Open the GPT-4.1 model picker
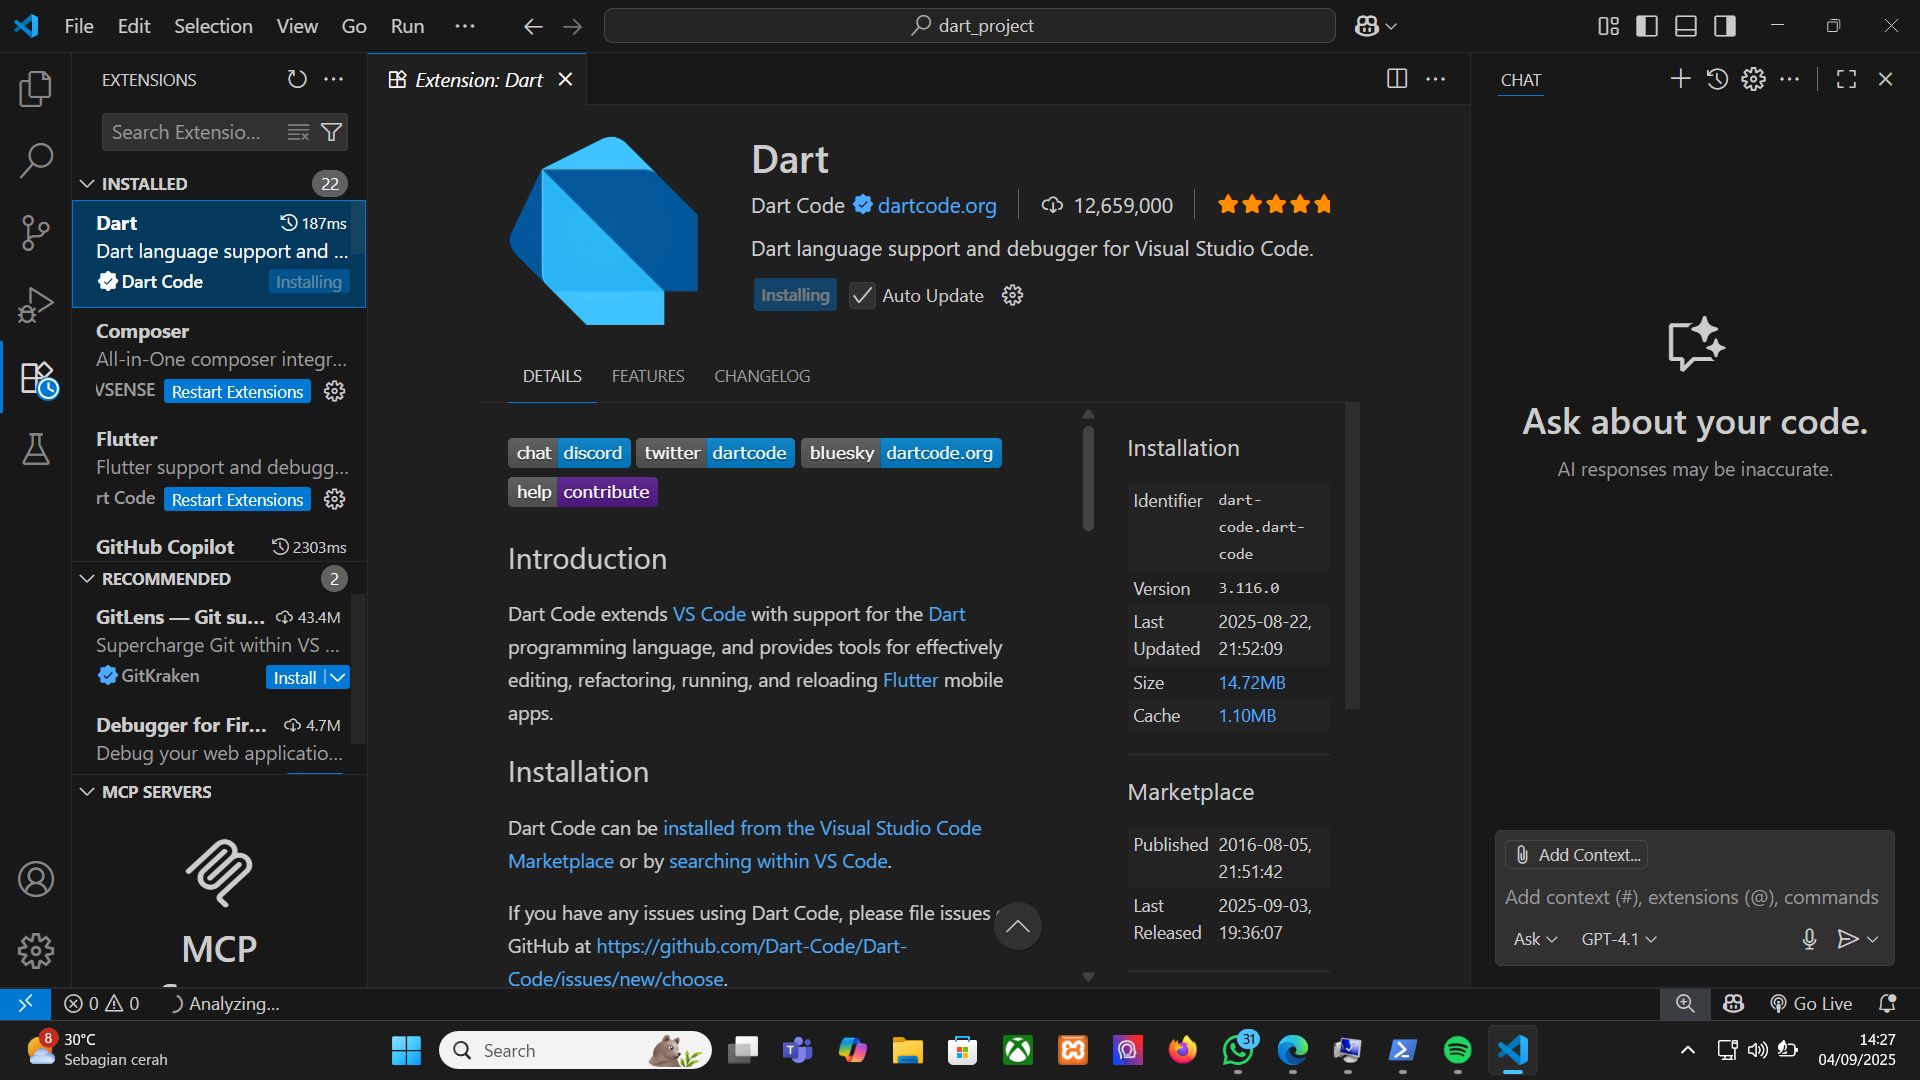 point(1616,939)
